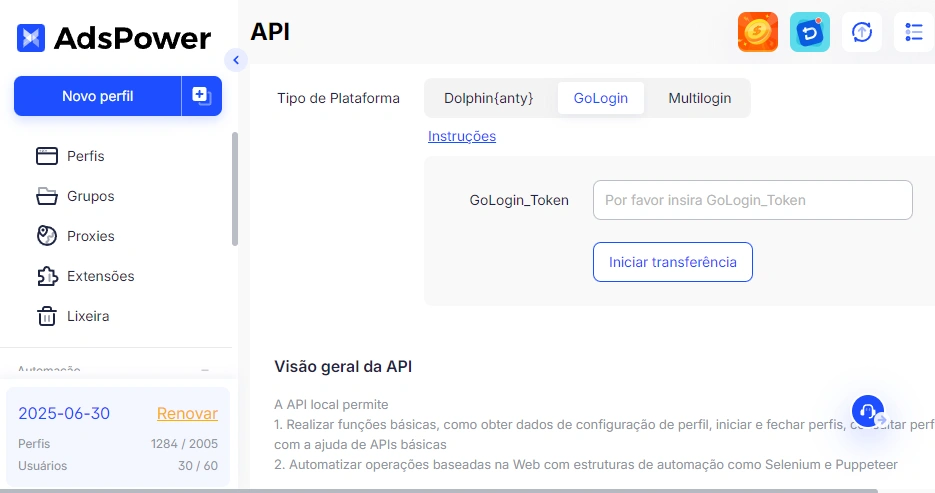Image resolution: width=935 pixels, height=493 pixels.
Task: Click the sidebar vertical scrollbar
Action: coord(235,189)
